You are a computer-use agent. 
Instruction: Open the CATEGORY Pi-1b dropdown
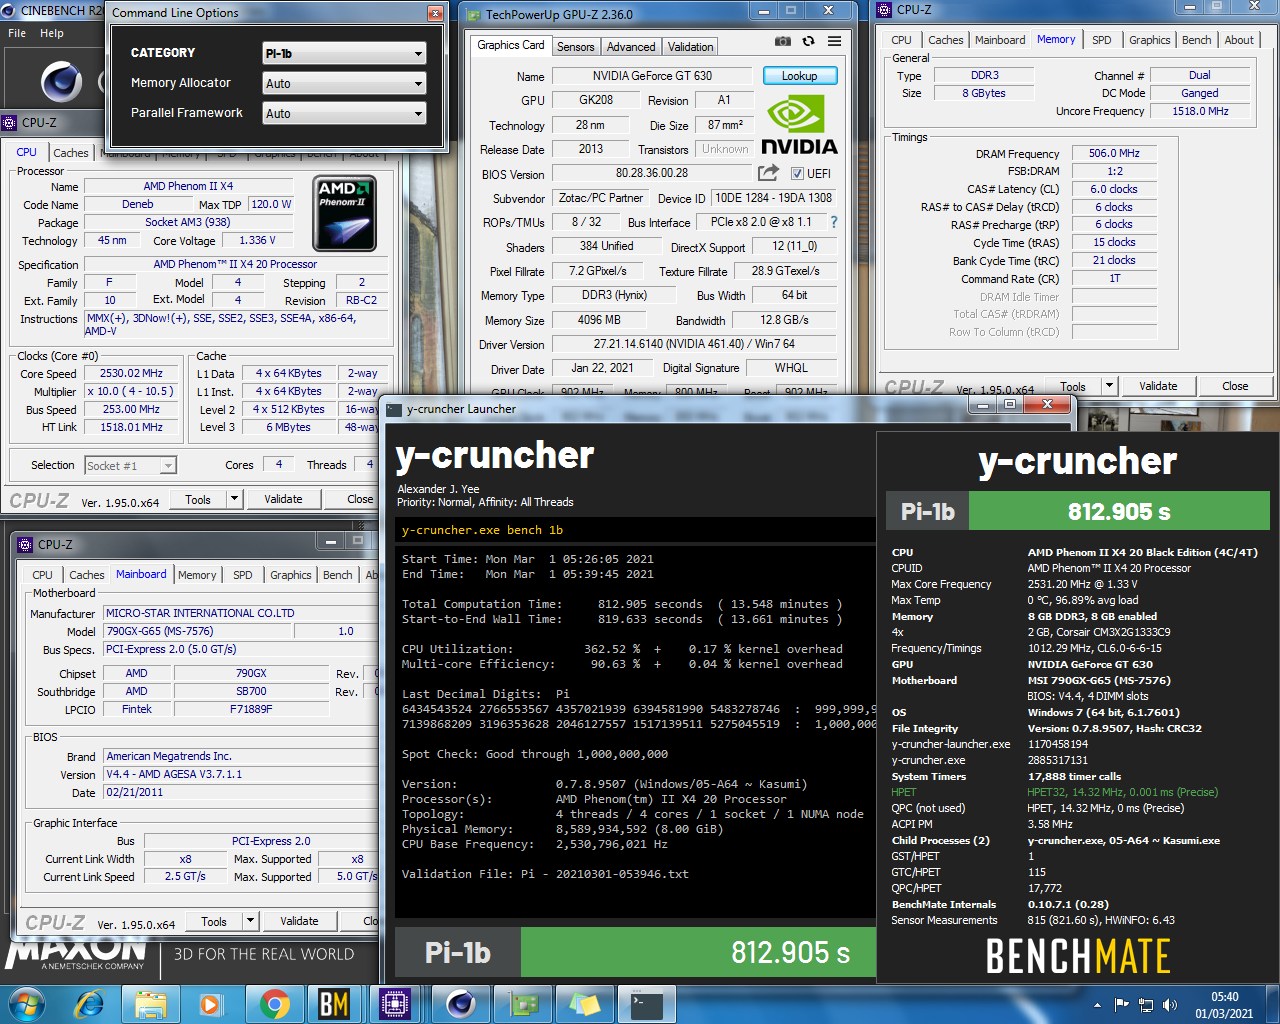(344, 53)
